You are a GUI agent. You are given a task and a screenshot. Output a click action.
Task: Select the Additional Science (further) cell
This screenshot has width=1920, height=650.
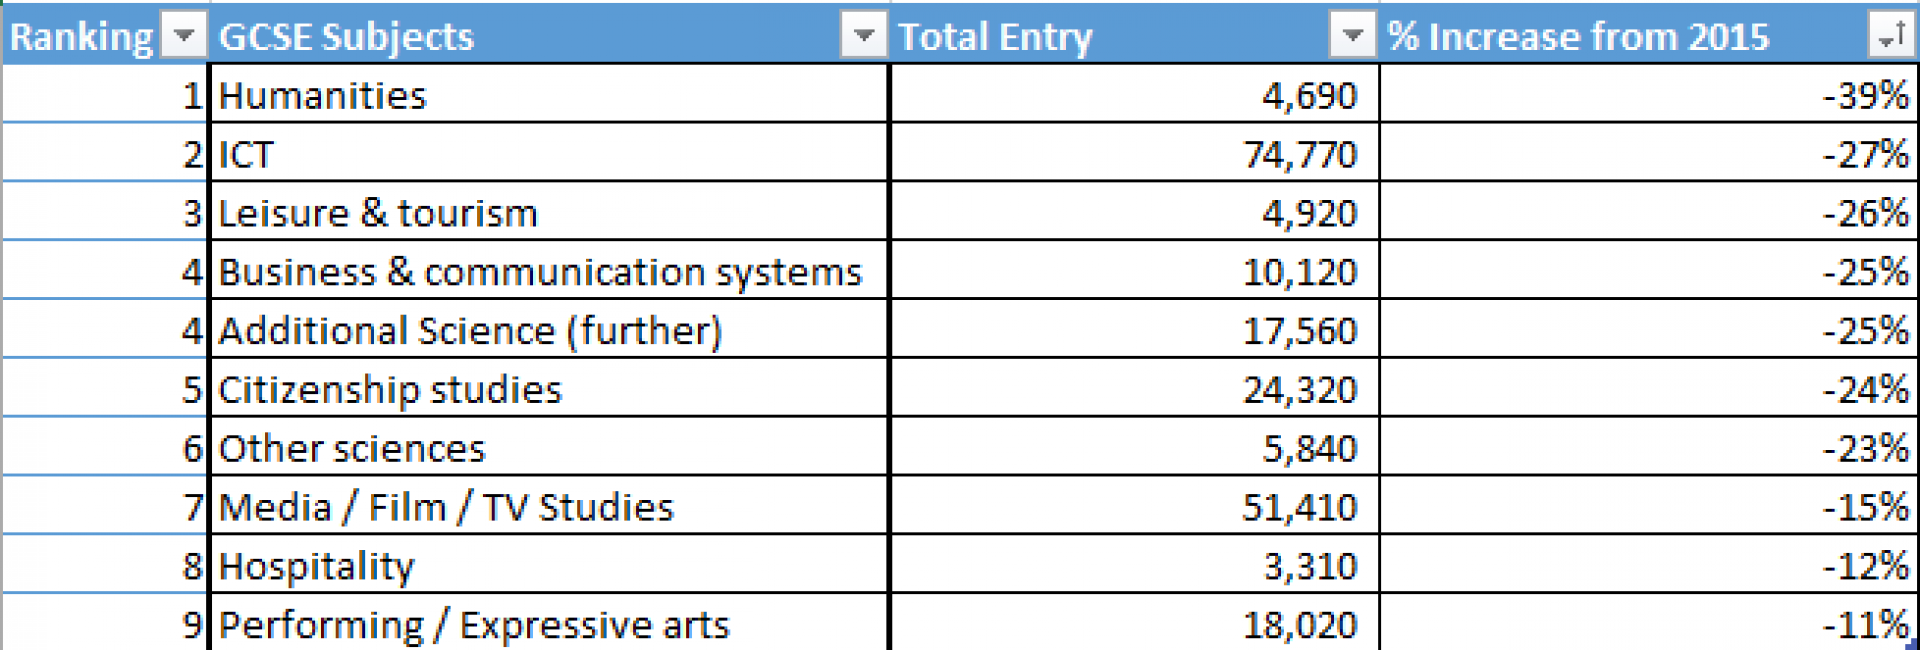point(470,330)
